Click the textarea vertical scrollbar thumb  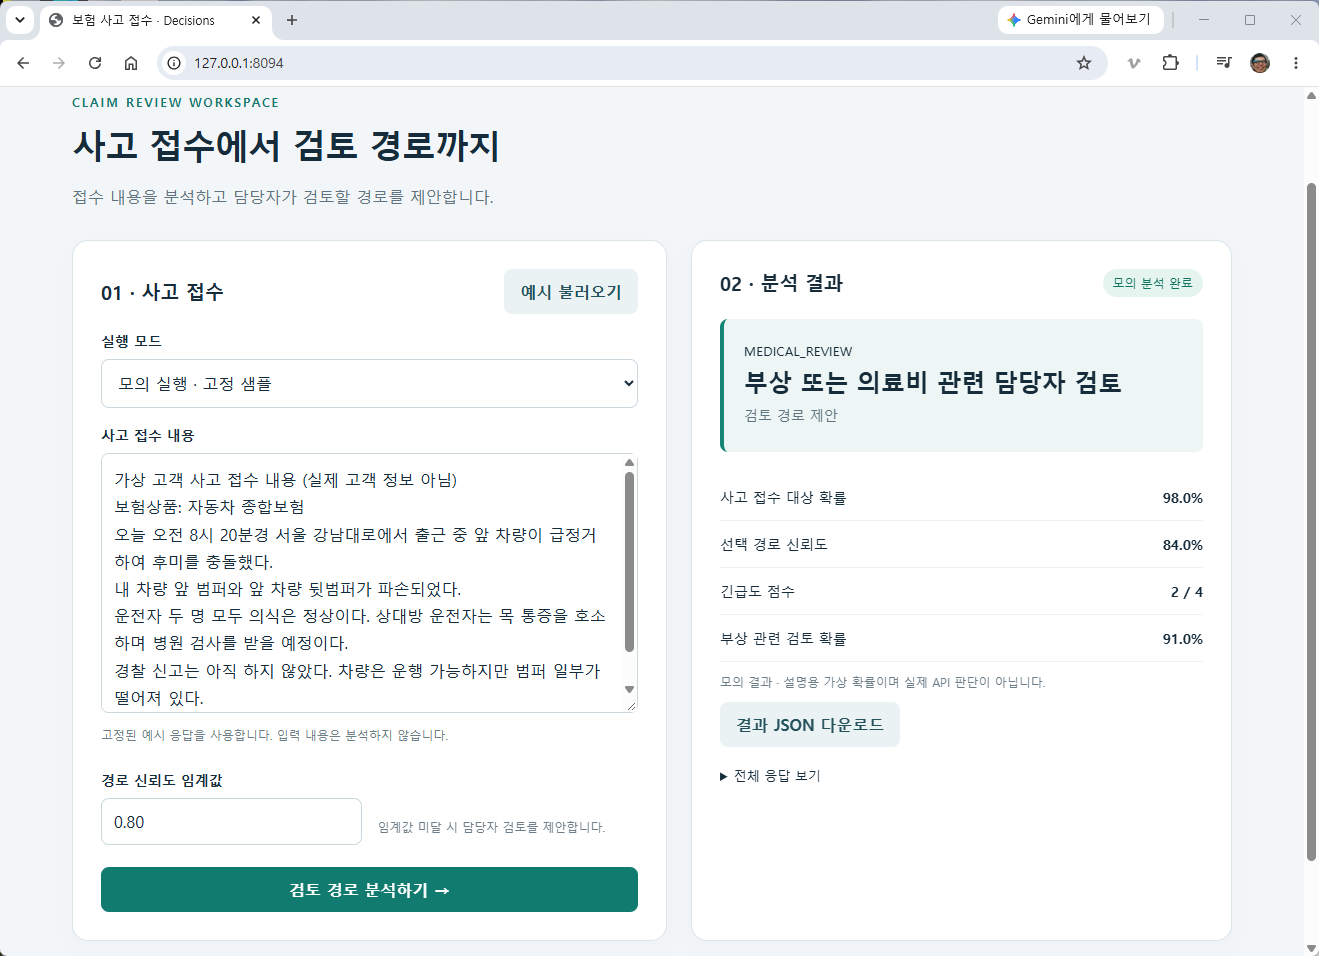click(x=629, y=562)
